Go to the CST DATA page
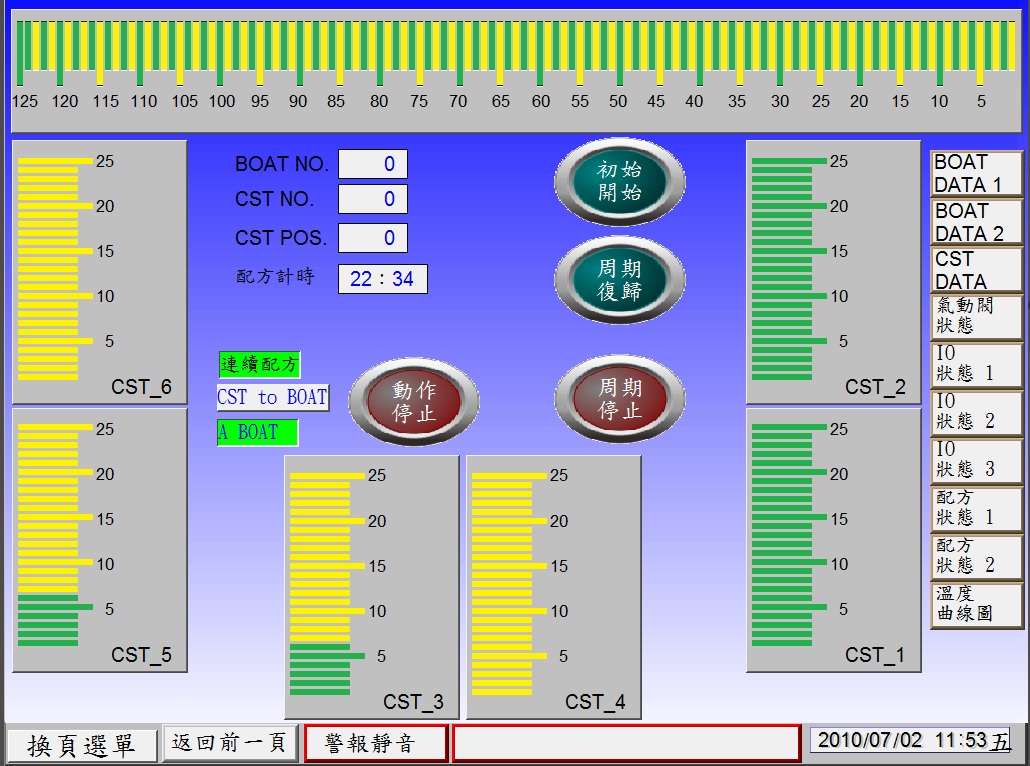 (x=976, y=270)
